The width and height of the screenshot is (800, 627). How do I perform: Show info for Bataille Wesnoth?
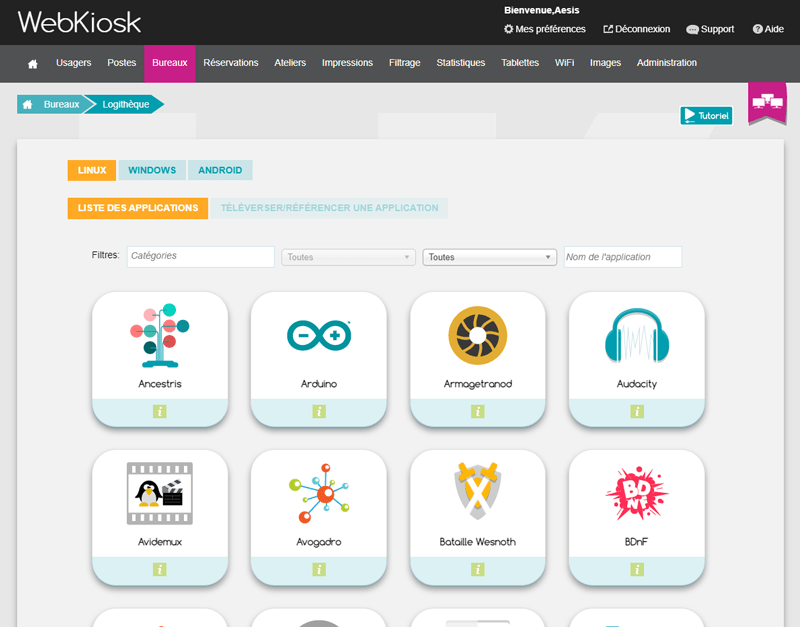pyautogui.click(x=478, y=569)
